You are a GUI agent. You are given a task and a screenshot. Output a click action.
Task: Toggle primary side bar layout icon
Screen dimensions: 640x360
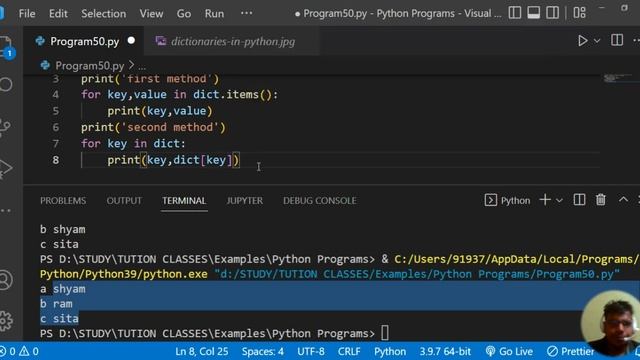[x=515, y=13]
